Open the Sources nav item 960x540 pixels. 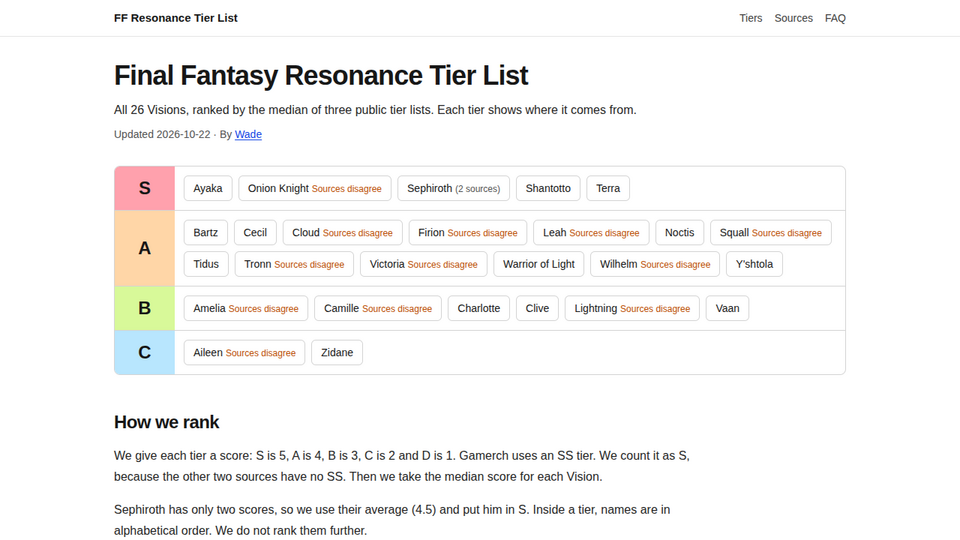coord(793,18)
